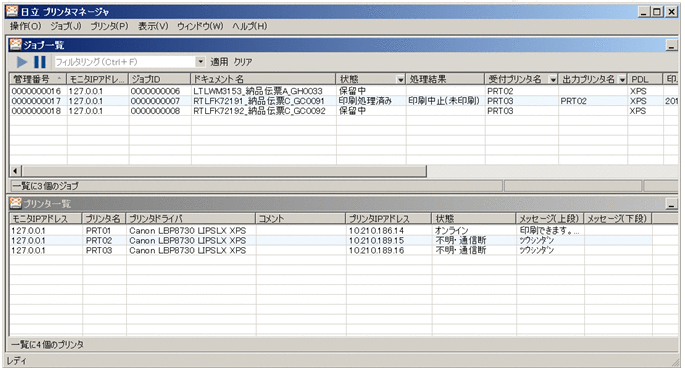Click the 適用 button

point(219,62)
